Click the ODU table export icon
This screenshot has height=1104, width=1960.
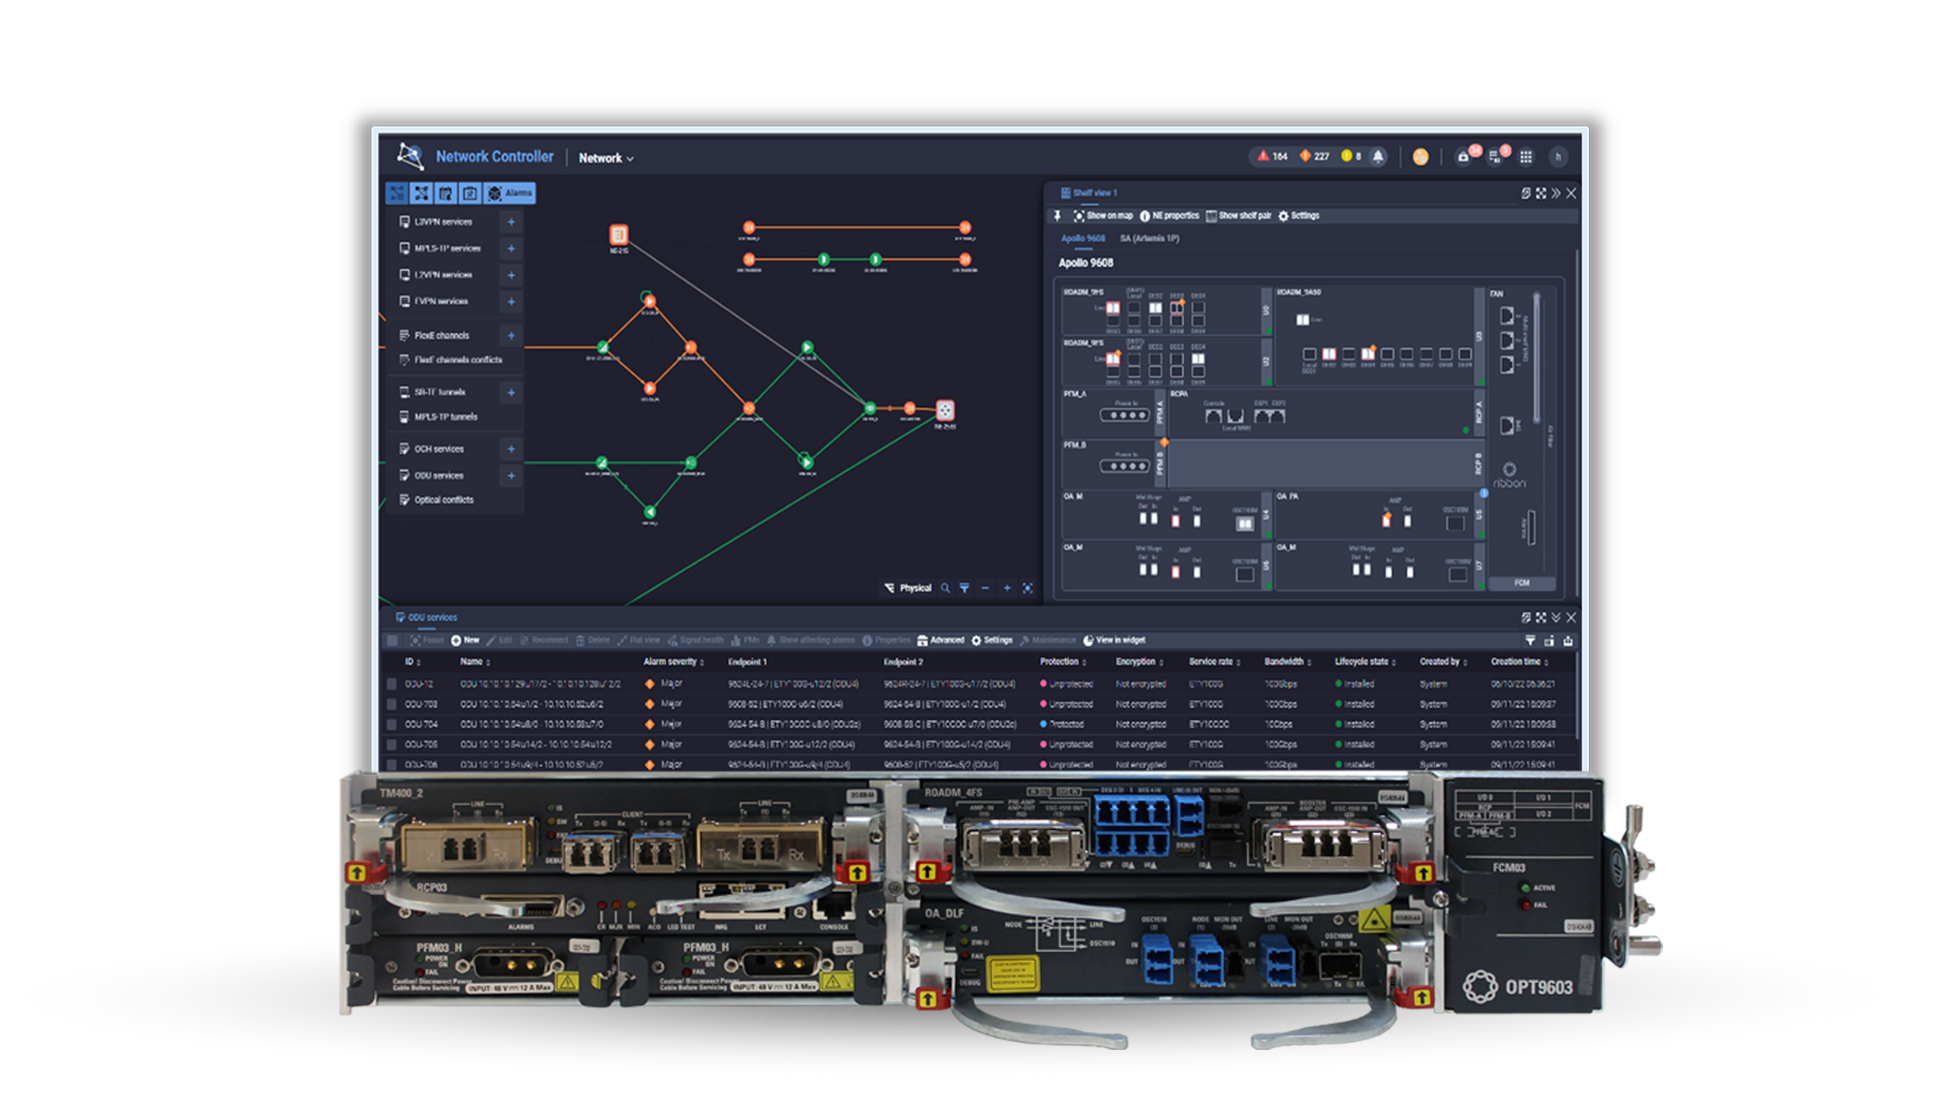click(x=1568, y=641)
